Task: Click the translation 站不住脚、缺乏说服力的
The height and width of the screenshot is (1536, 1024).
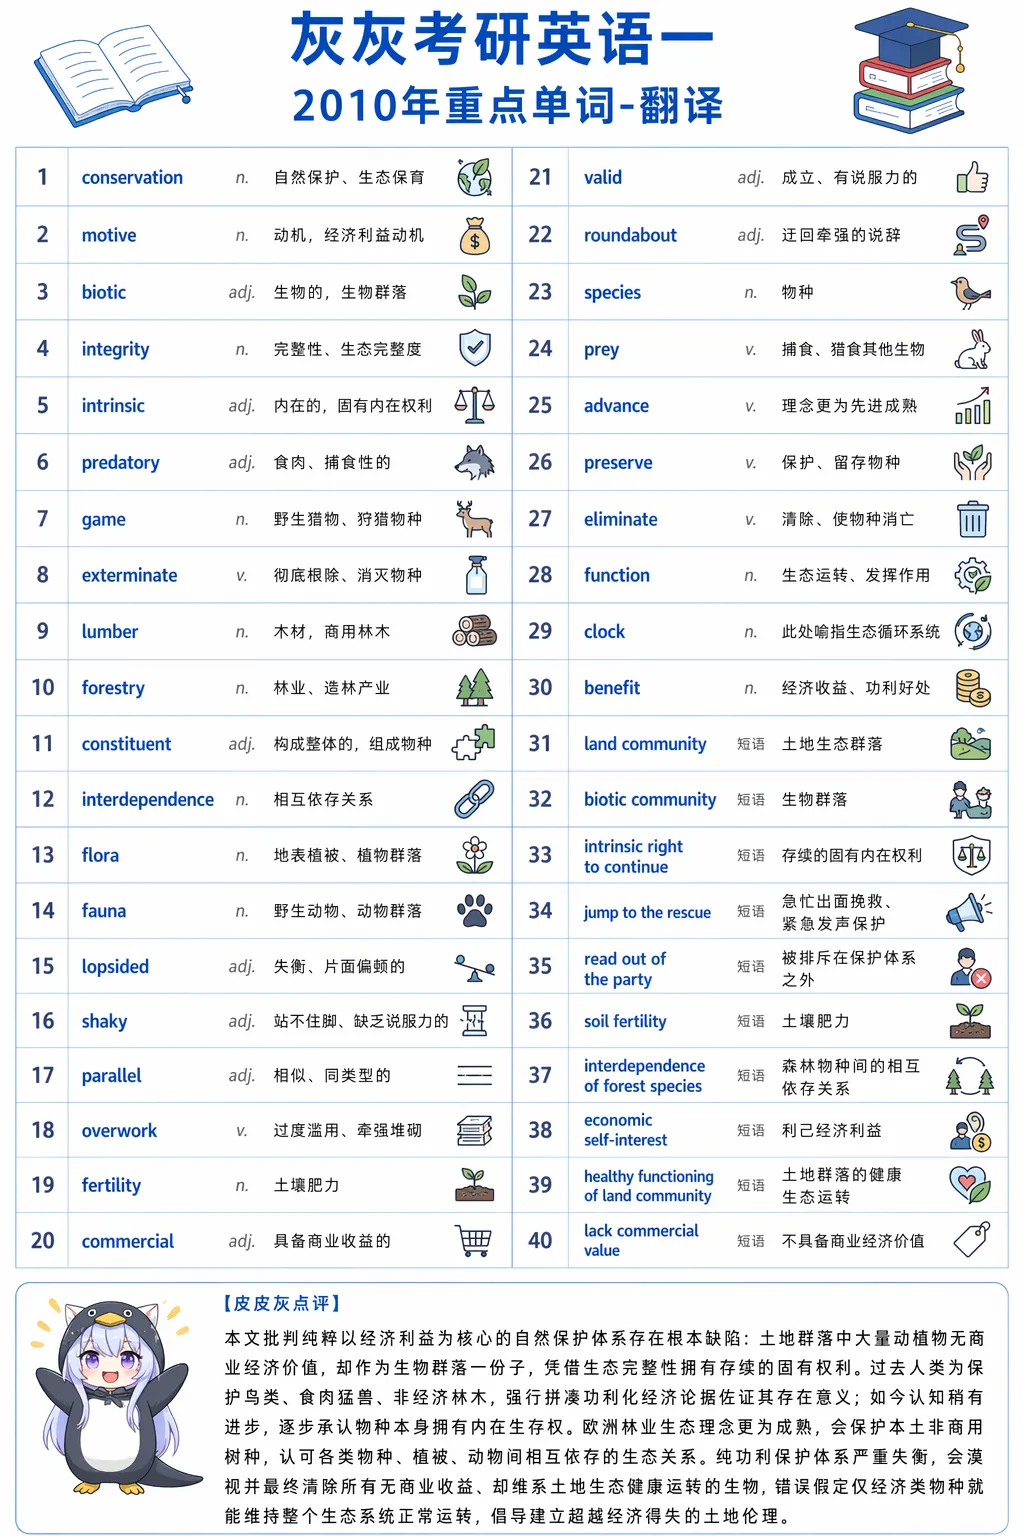Action: click(361, 1021)
